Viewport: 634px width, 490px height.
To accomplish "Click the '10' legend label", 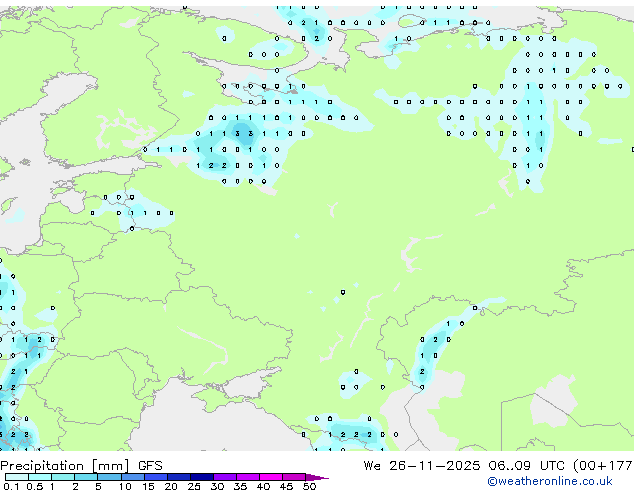I will [125, 486].
